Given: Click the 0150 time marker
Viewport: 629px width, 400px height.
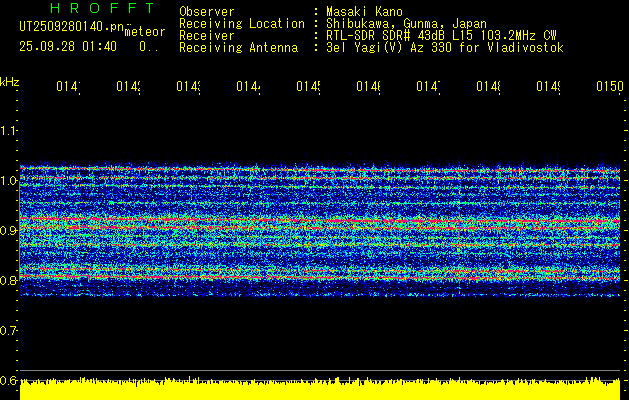Looking at the screenshot, I should [609, 87].
